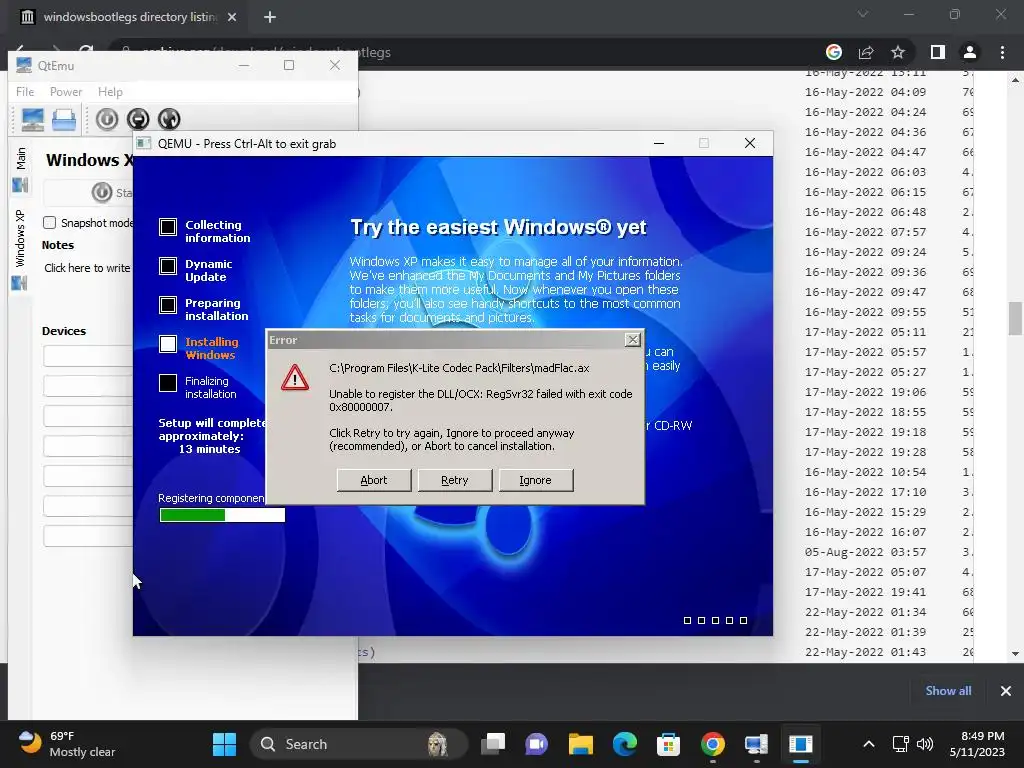Open the Windows Start button
Viewport: 1024px width, 768px height.
click(225, 744)
